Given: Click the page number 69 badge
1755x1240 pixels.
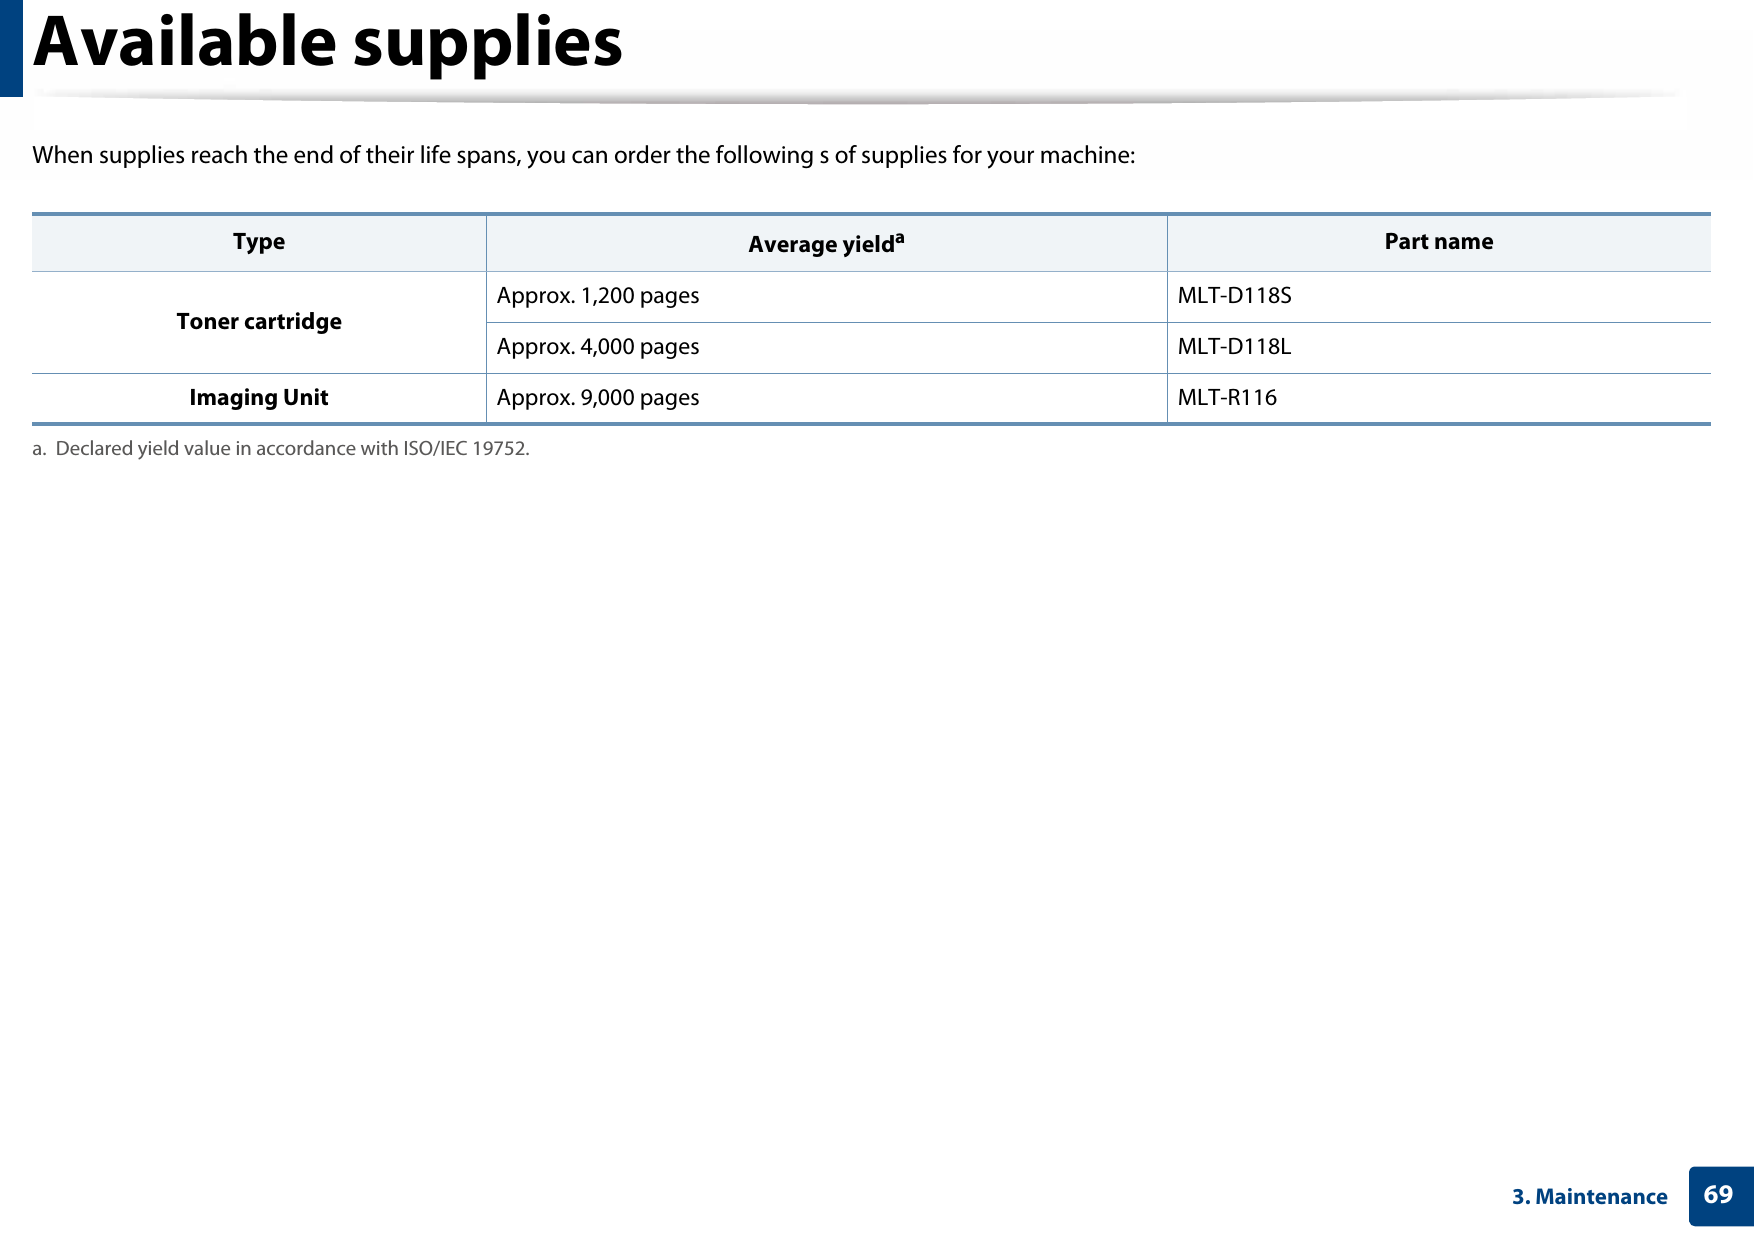Looking at the screenshot, I should coord(1718,1195).
